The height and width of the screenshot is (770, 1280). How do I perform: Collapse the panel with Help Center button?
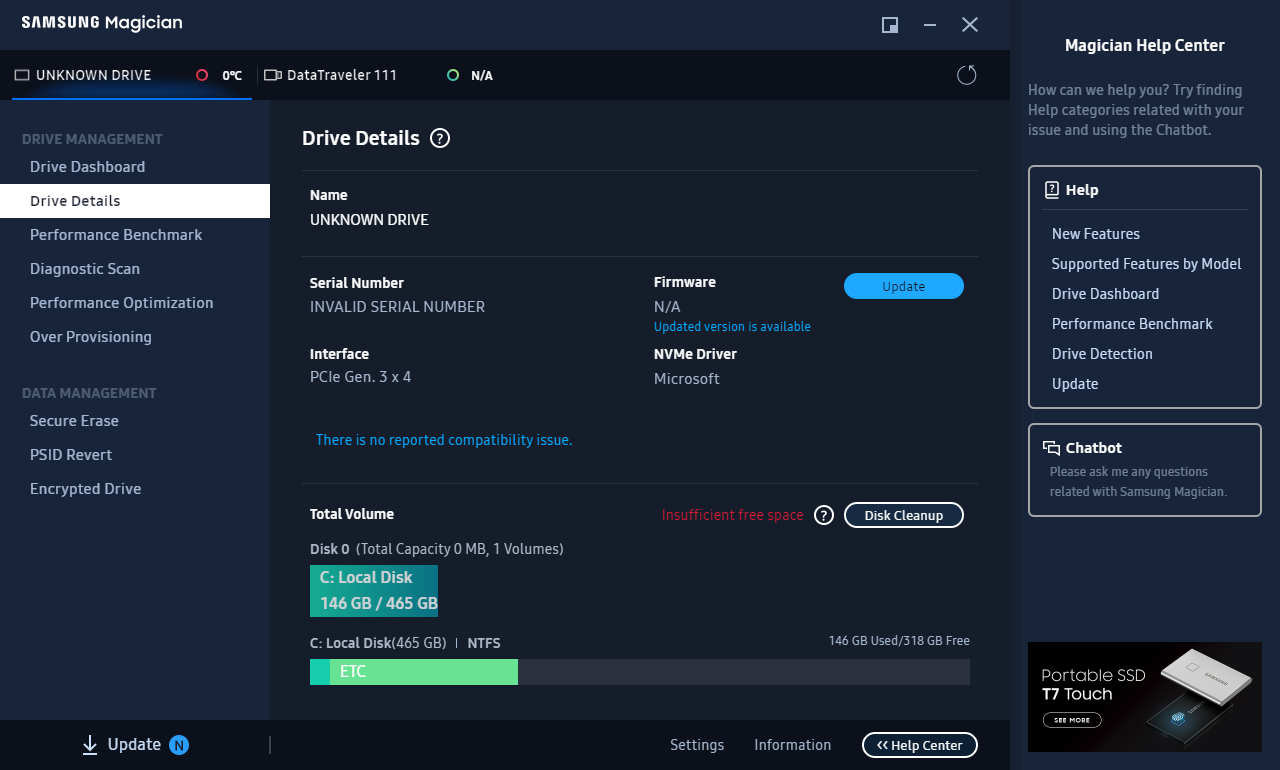click(919, 745)
